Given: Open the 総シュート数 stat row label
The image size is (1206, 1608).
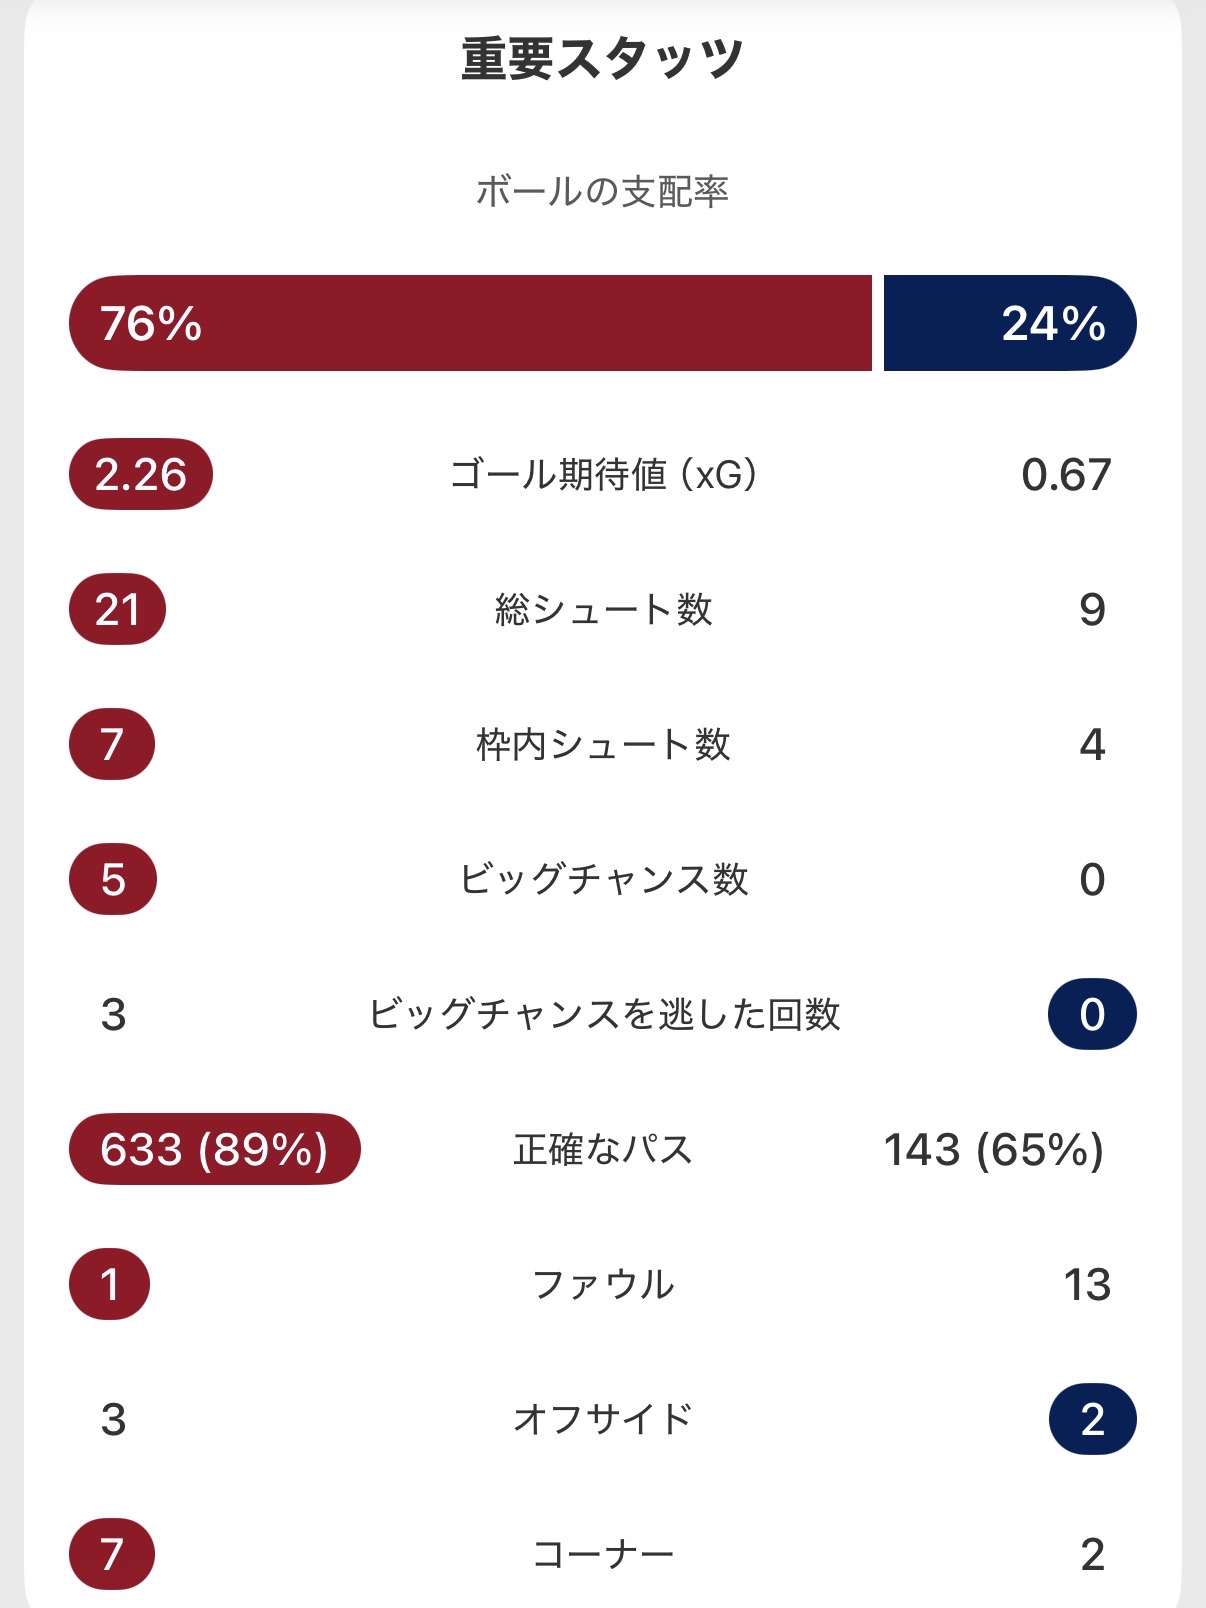Looking at the screenshot, I should coord(603,609).
